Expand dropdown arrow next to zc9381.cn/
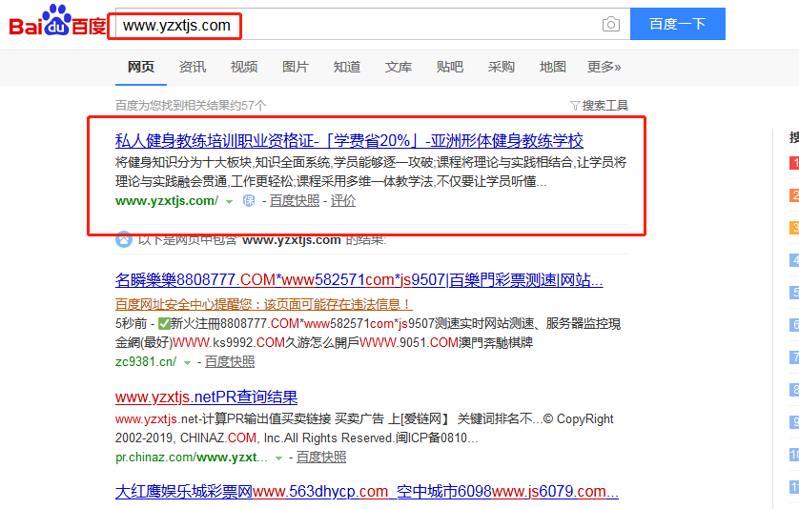This screenshot has height=509, width=799. (187, 363)
